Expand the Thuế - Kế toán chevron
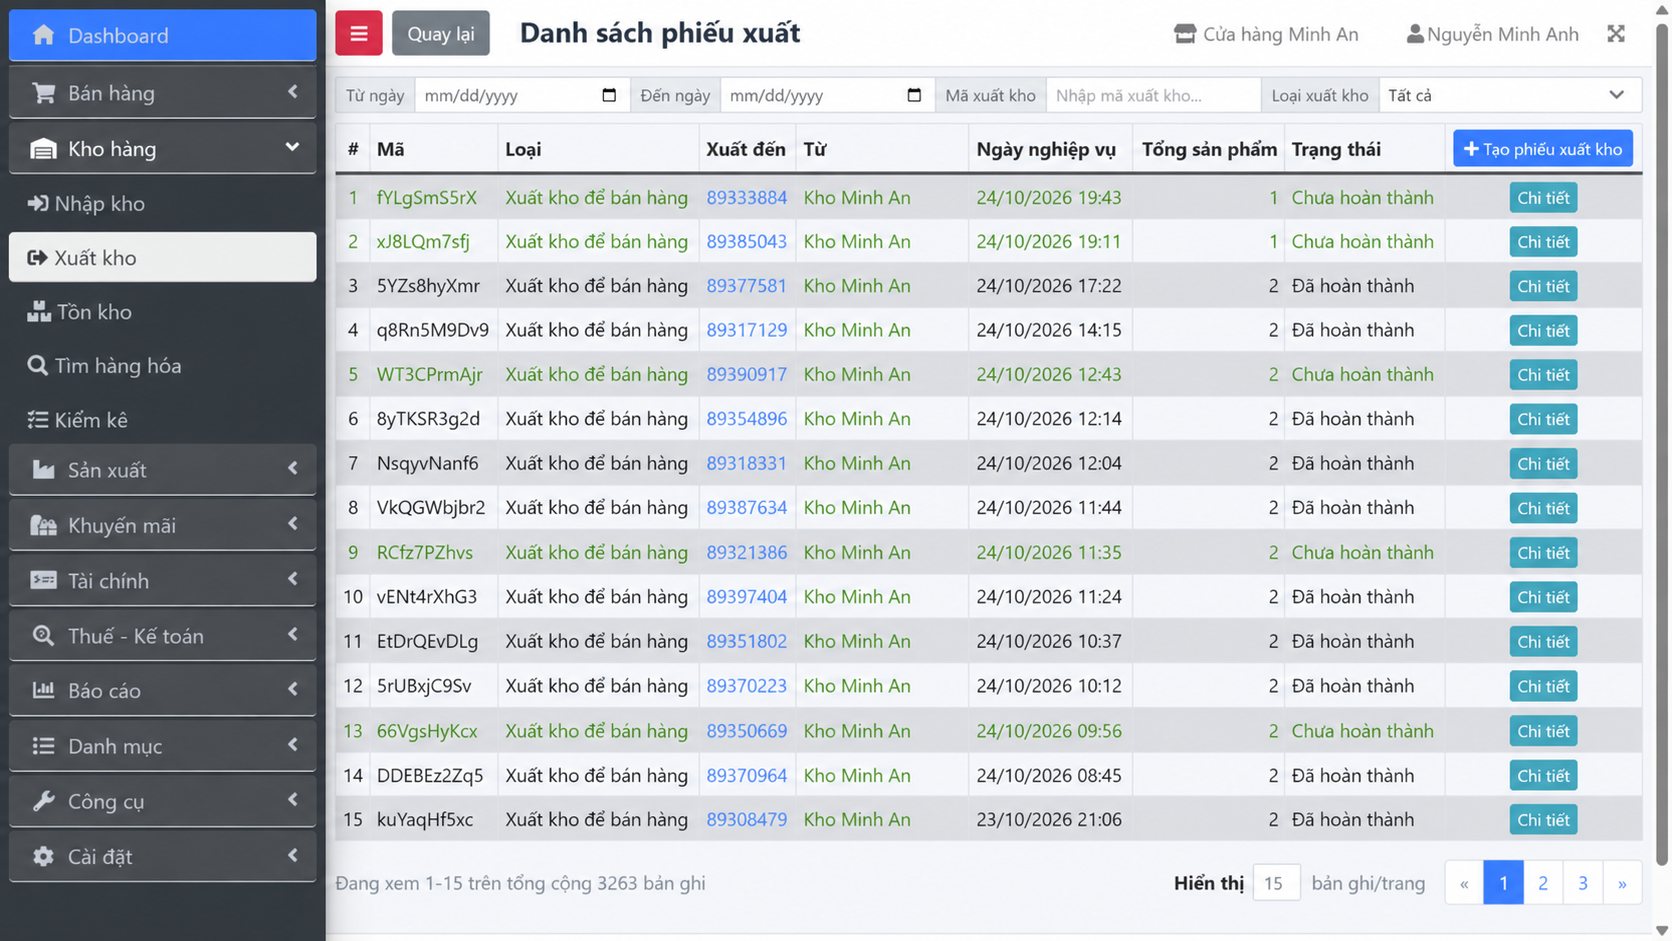 point(293,634)
